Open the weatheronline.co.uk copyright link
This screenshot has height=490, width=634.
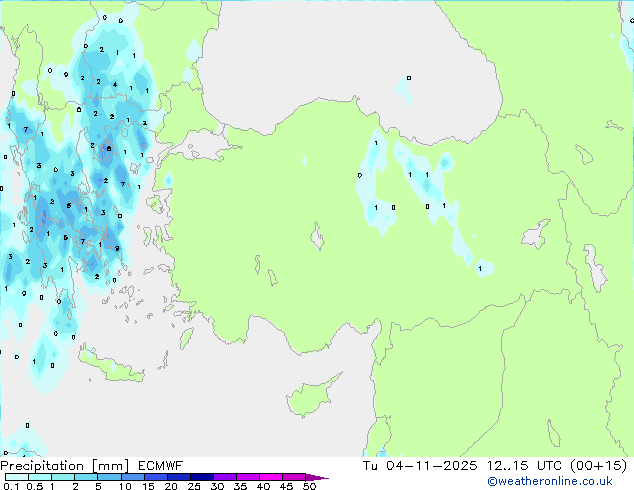549,481
